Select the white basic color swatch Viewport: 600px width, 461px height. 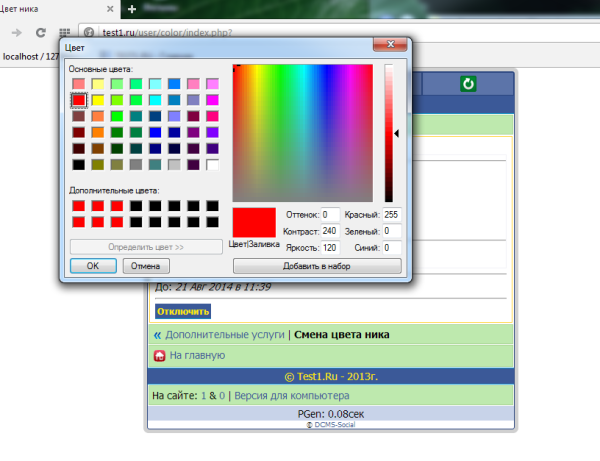click(x=212, y=164)
